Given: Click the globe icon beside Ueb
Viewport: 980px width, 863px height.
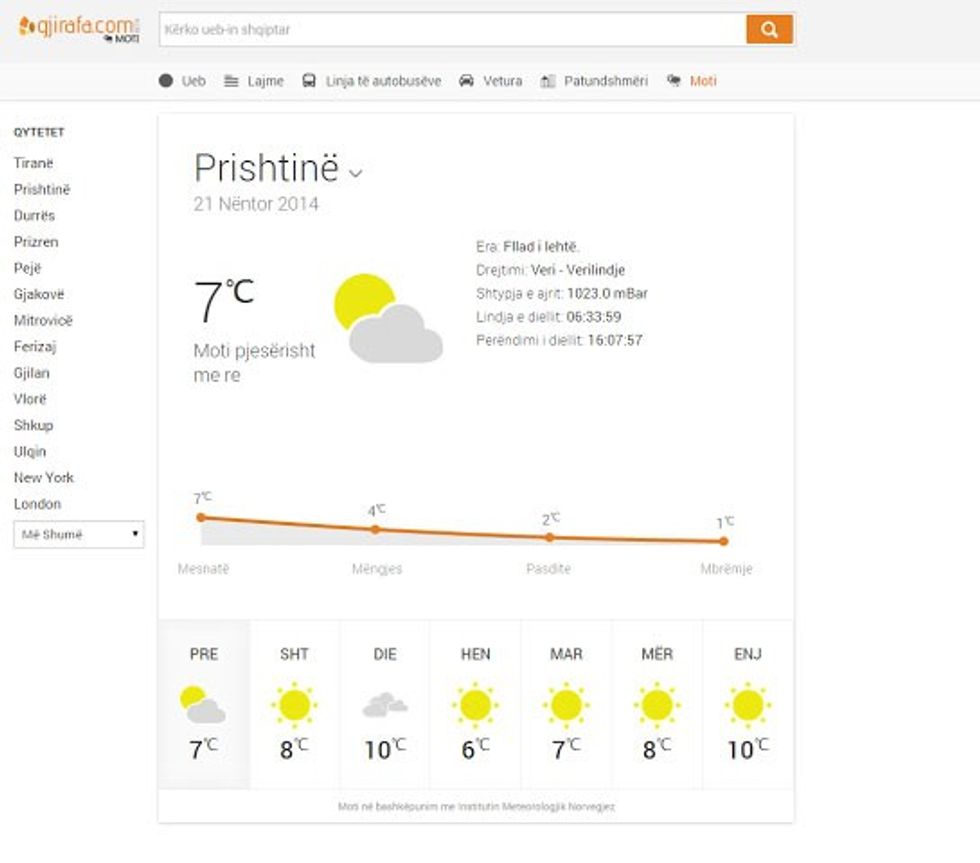Looking at the screenshot, I should click(166, 81).
